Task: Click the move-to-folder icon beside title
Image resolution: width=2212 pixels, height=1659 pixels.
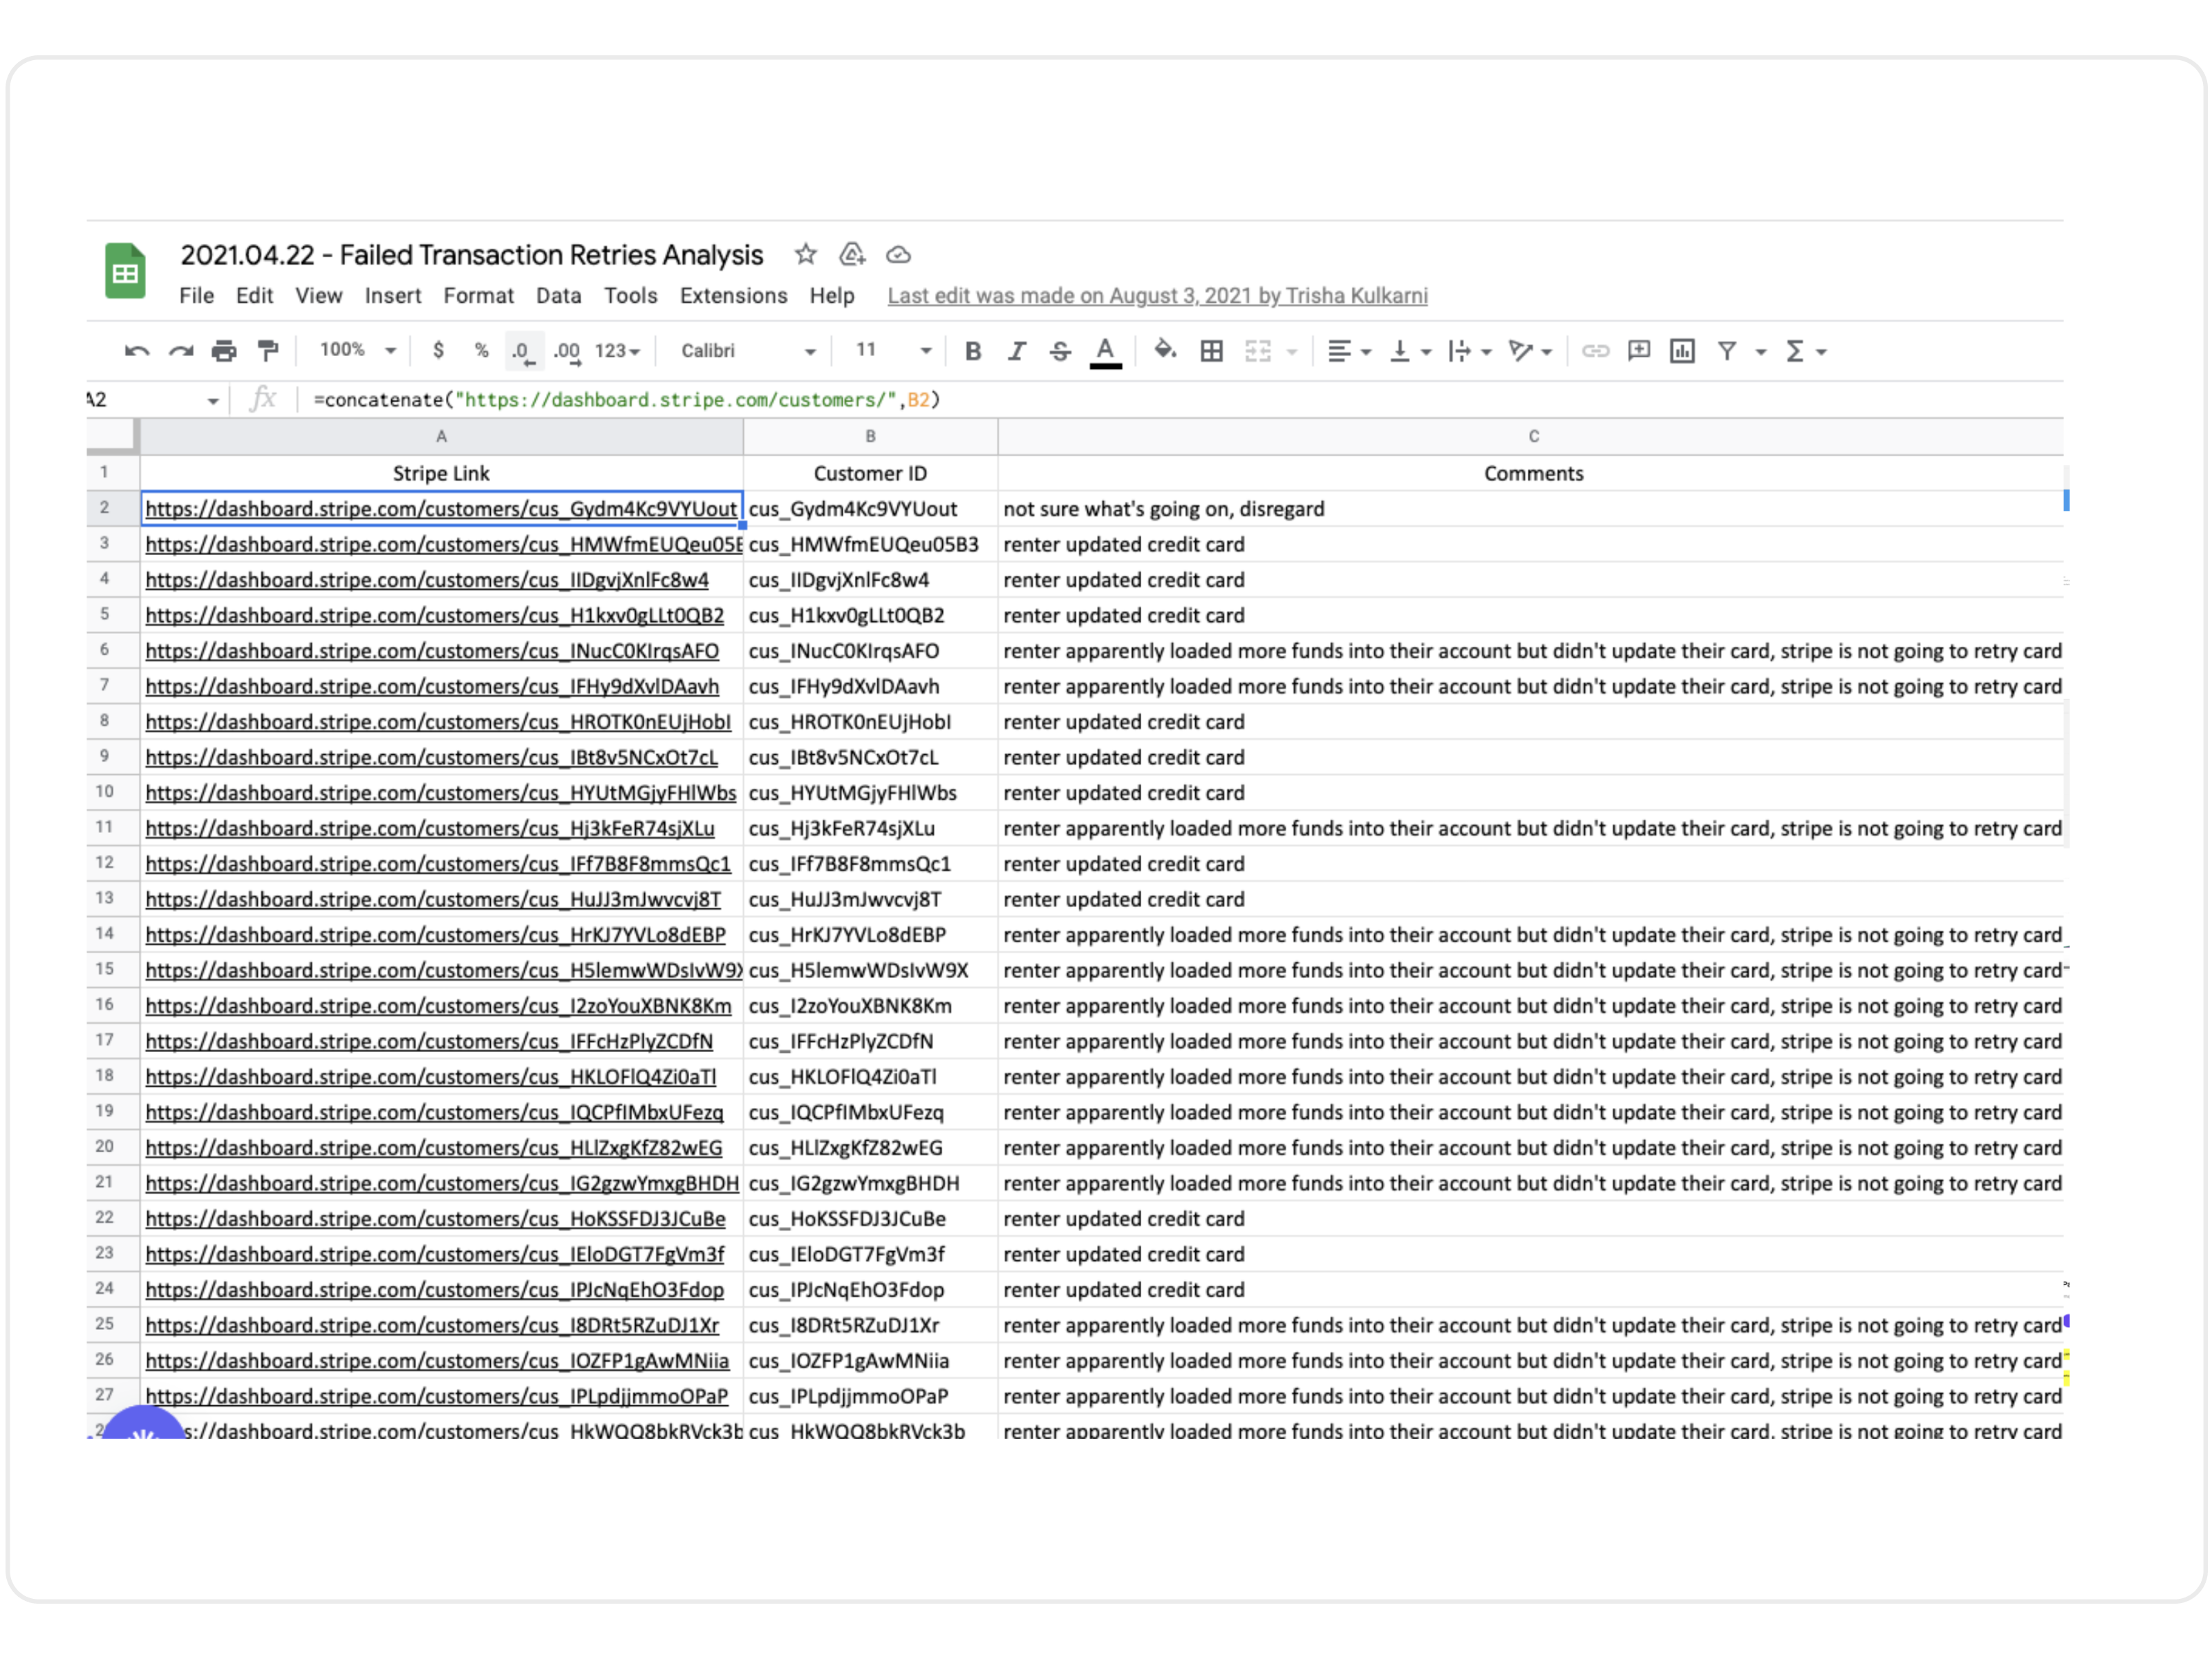Action: click(852, 254)
